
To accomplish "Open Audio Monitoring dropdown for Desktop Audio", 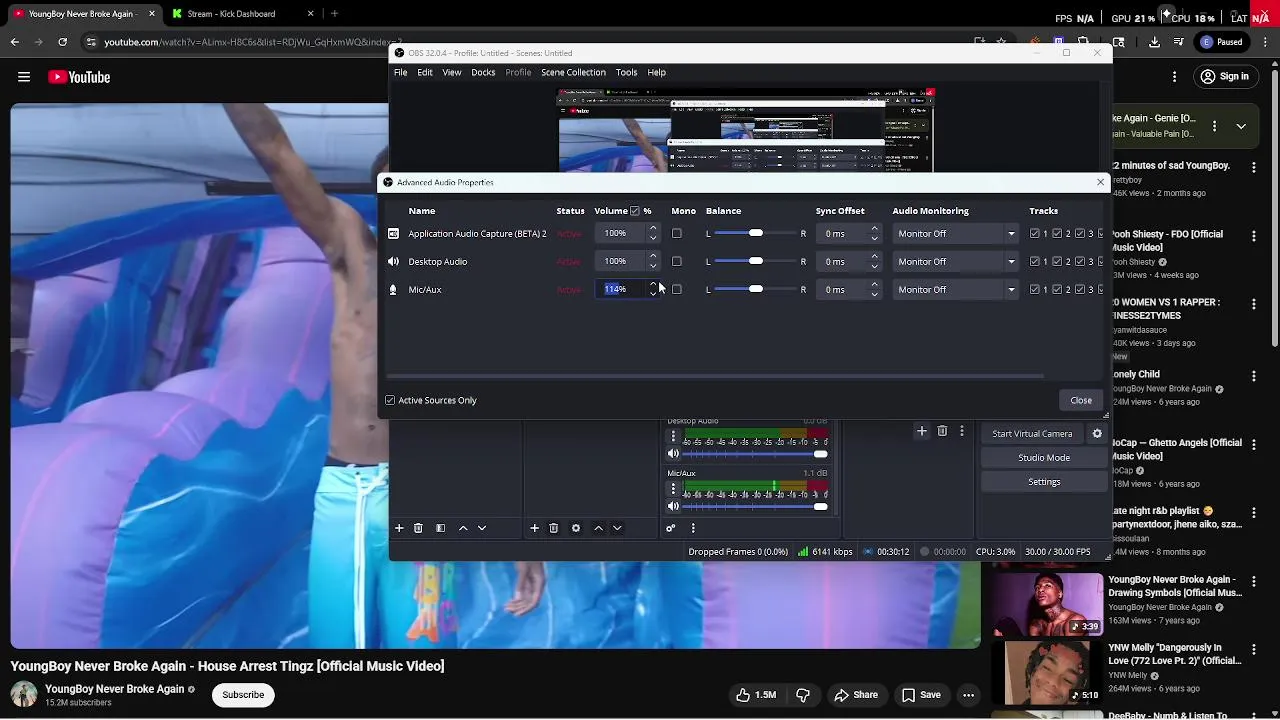I will [x=956, y=262].
